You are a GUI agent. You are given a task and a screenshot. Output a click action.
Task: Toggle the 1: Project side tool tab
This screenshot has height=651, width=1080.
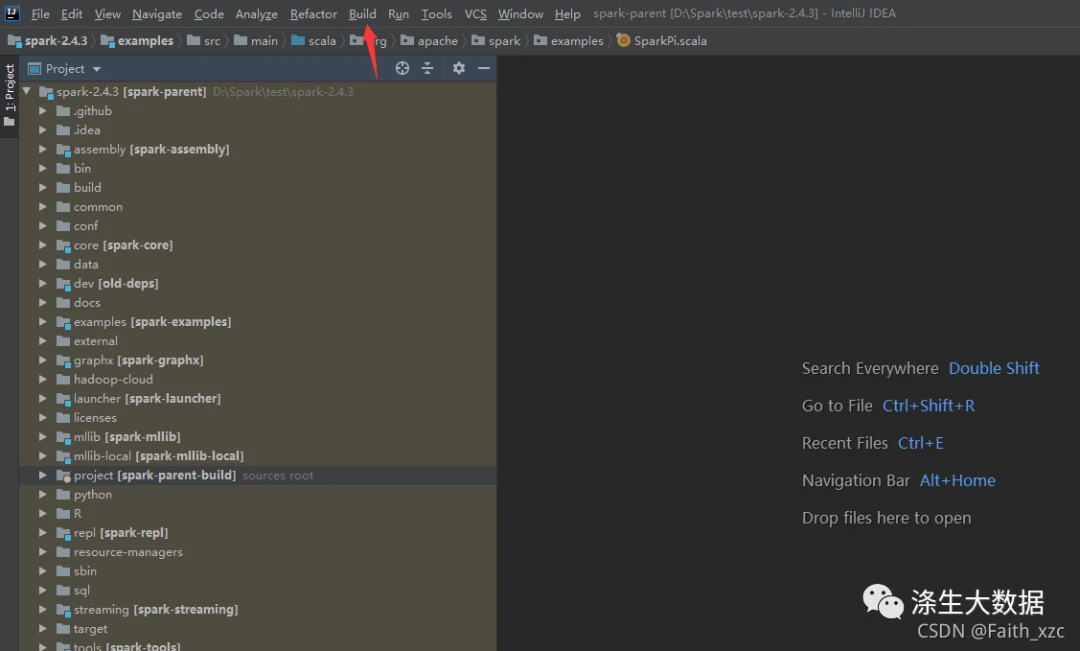[x=9, y=95]
